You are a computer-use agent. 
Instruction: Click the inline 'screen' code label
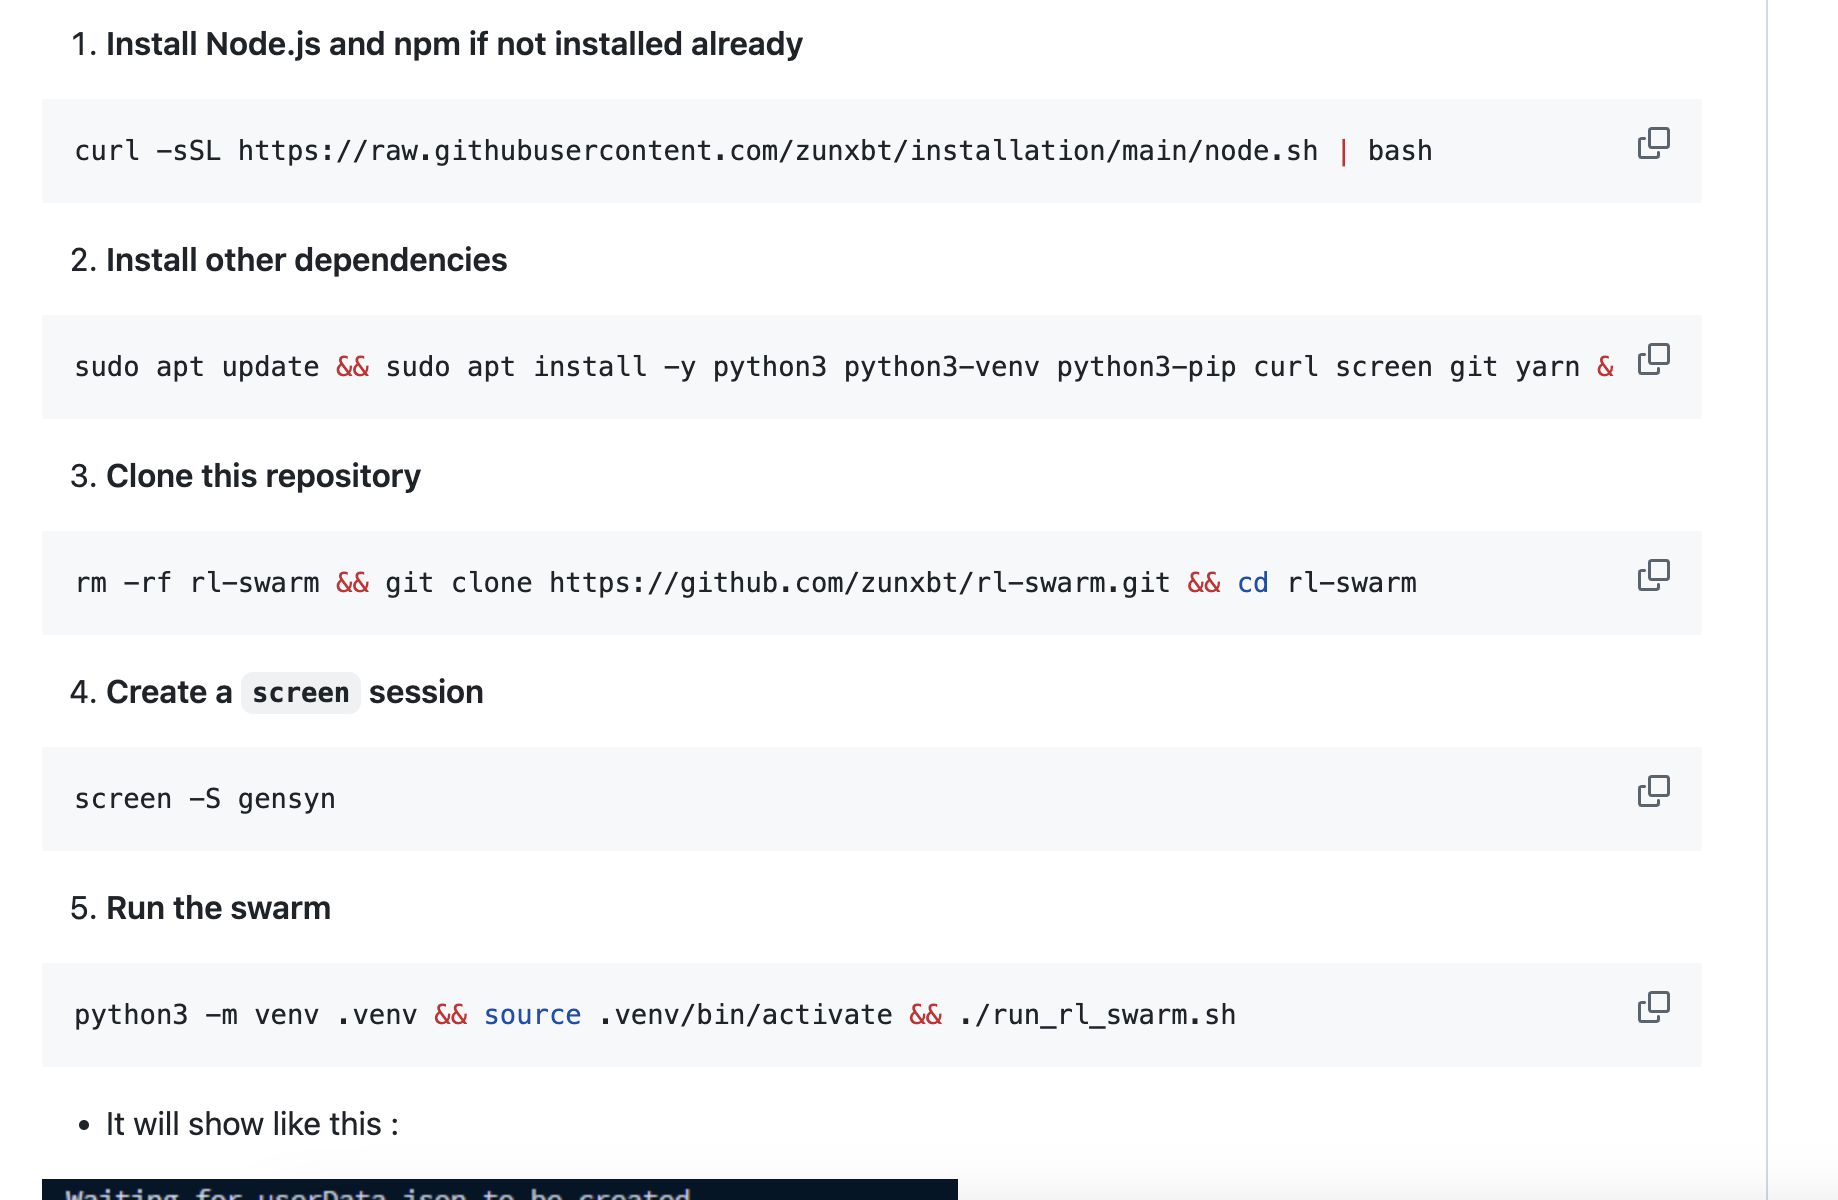(300, 692)
